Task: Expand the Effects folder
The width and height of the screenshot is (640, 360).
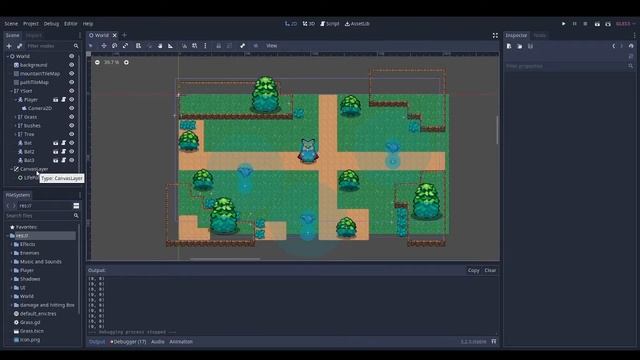Action: tap(11, 244)
